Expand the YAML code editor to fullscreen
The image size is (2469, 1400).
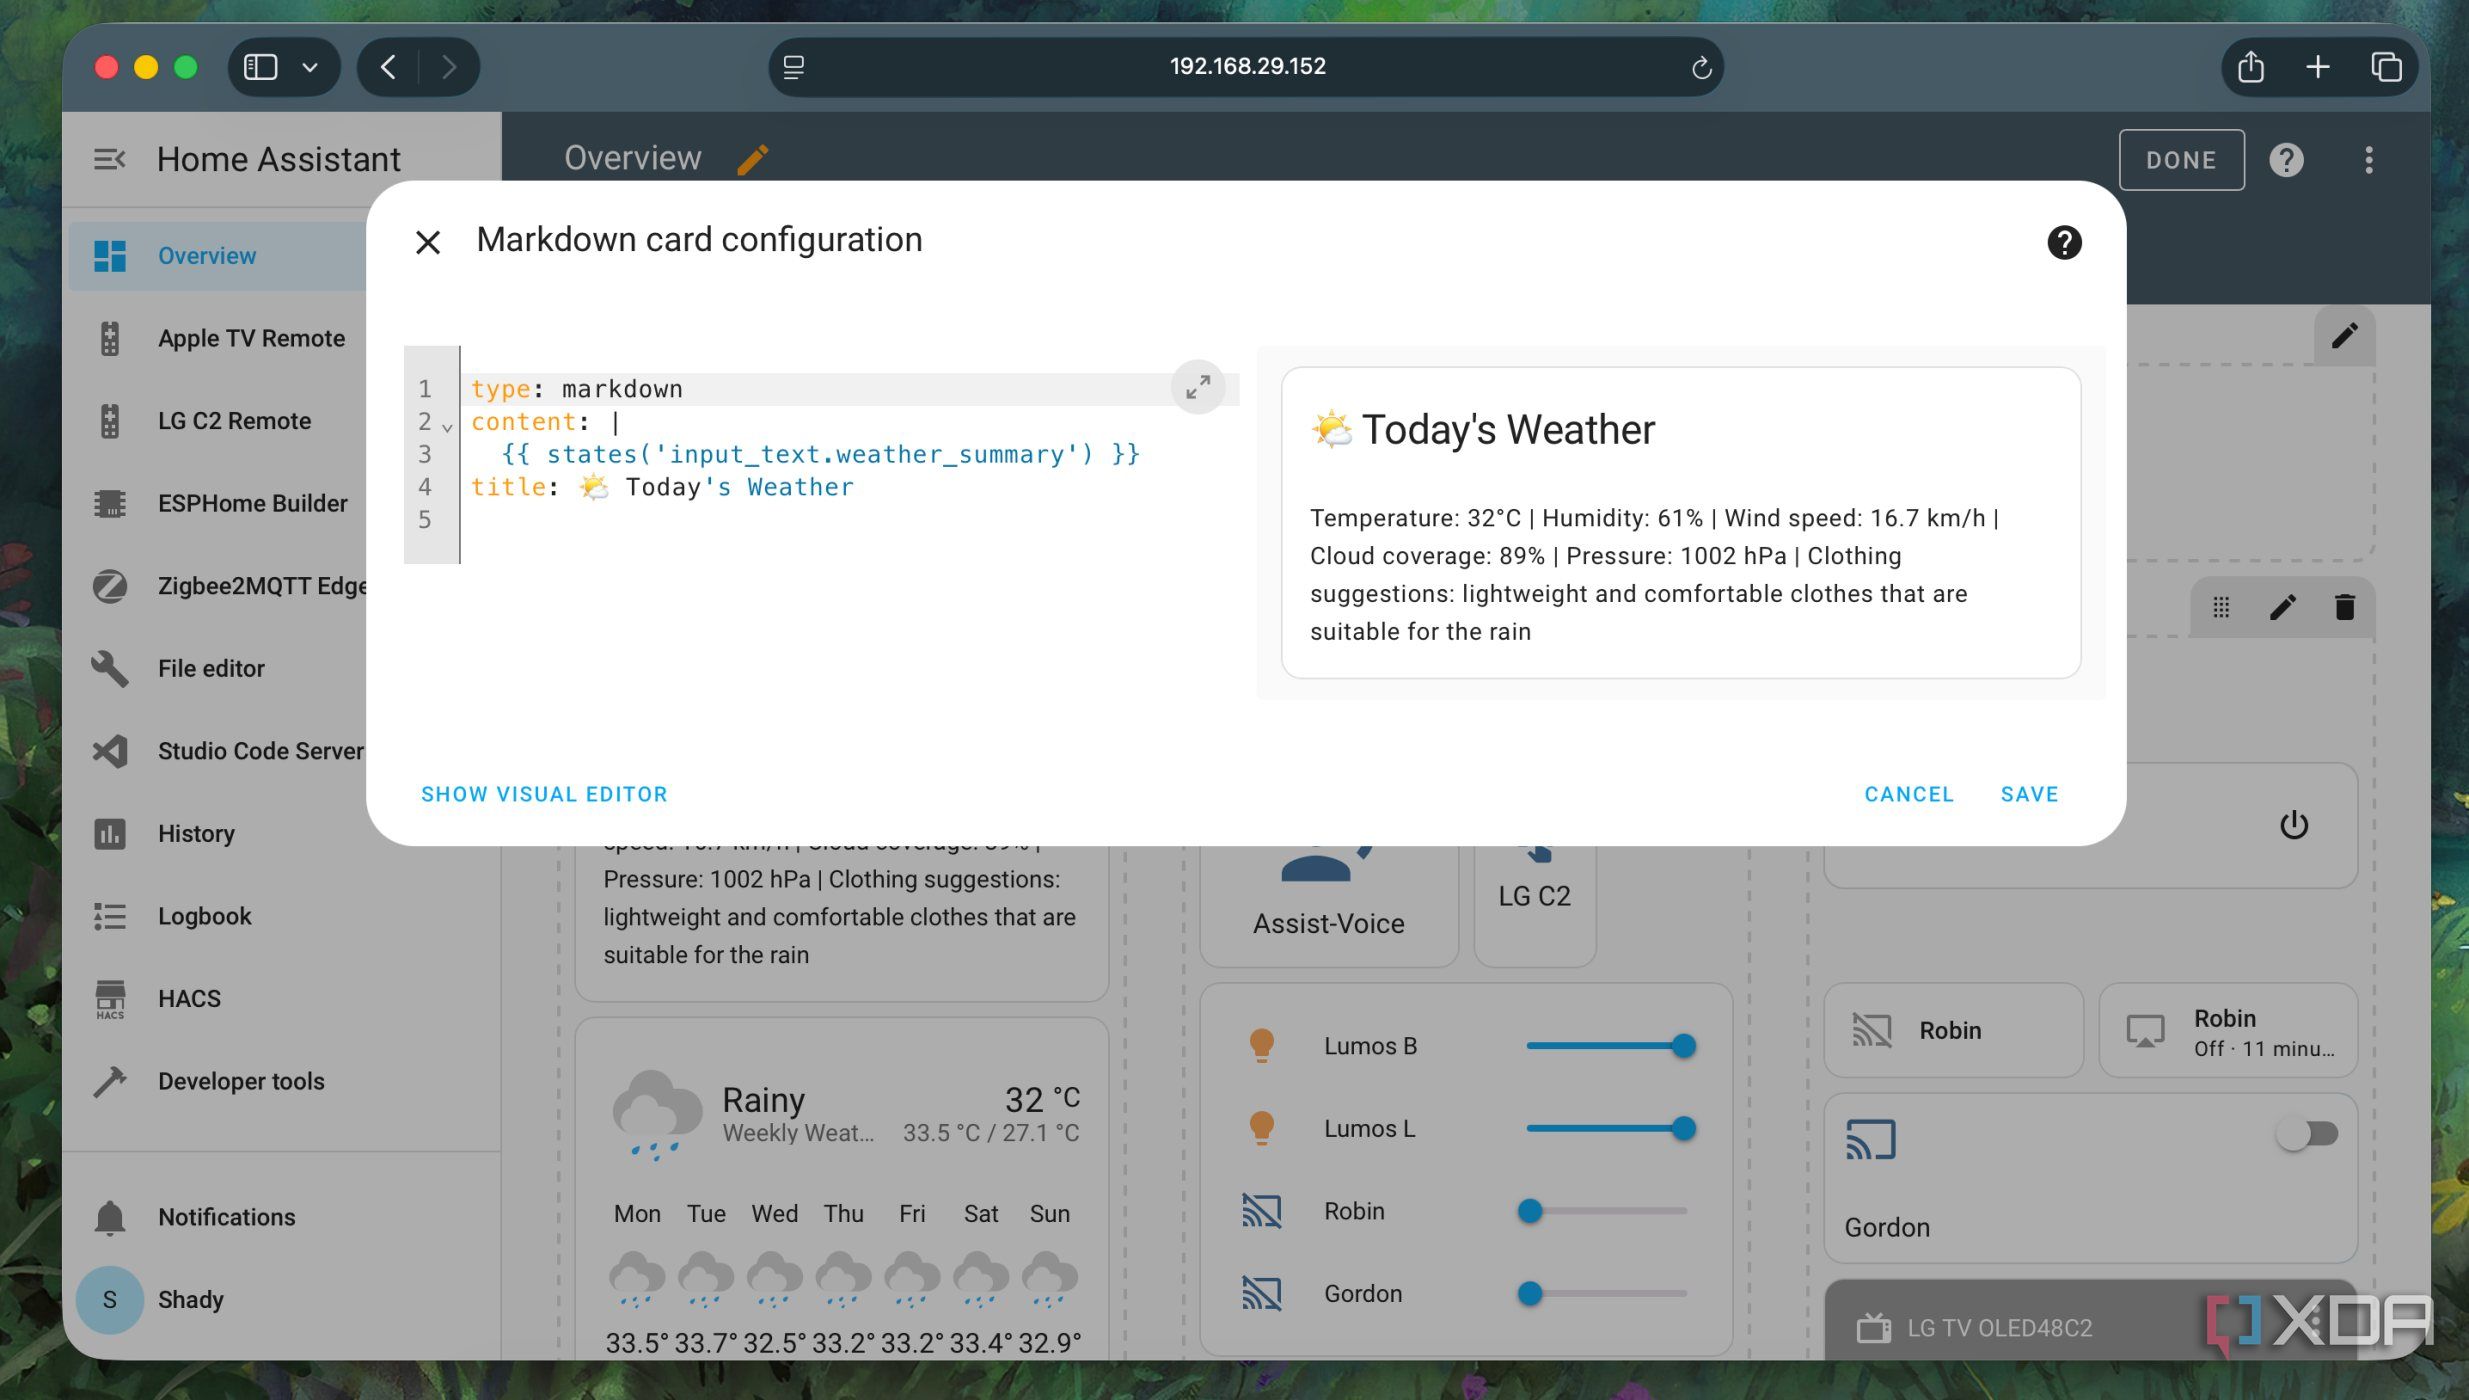[x=1197, y=387]
